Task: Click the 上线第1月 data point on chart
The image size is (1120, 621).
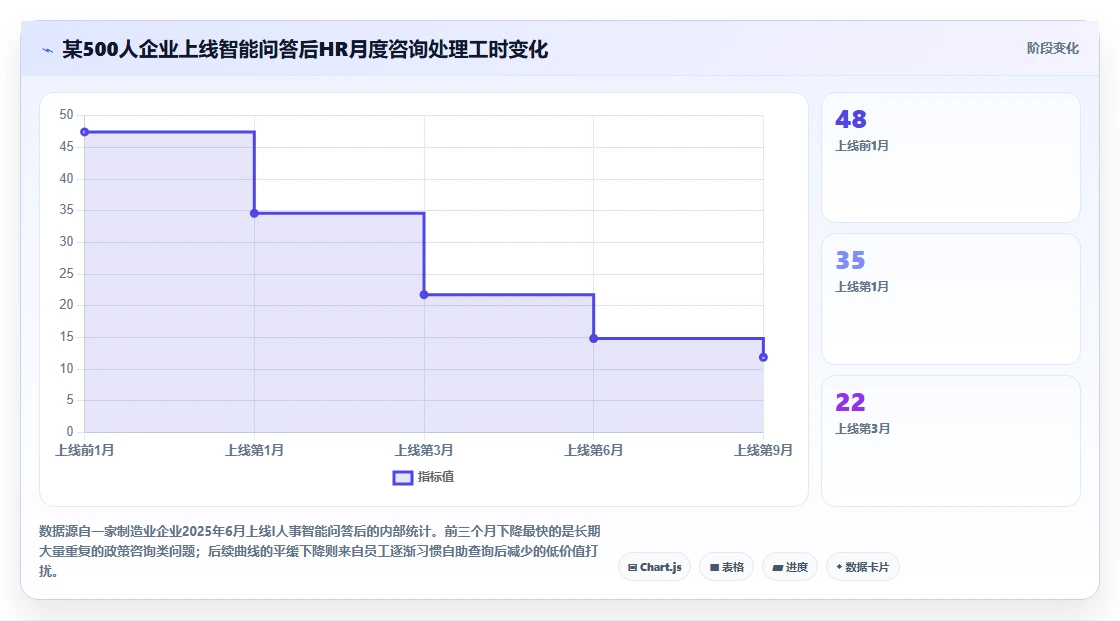Action: pyautogui.click(x=254, y=213)
